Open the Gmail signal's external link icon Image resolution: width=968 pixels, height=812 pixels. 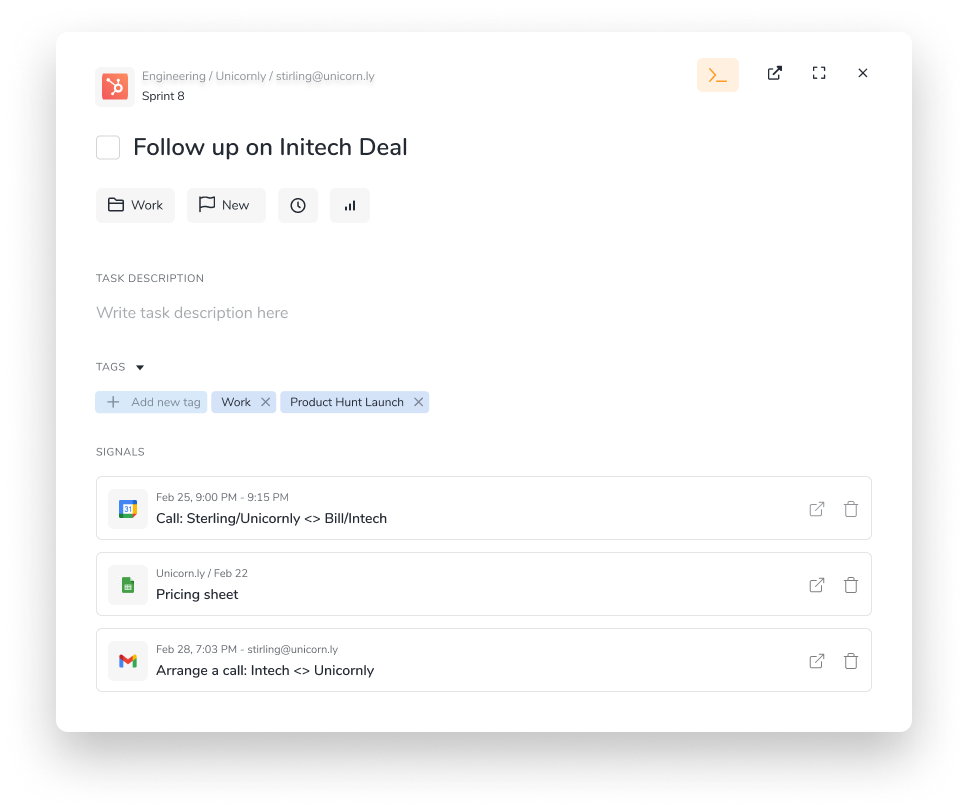(x=816, y=660)
